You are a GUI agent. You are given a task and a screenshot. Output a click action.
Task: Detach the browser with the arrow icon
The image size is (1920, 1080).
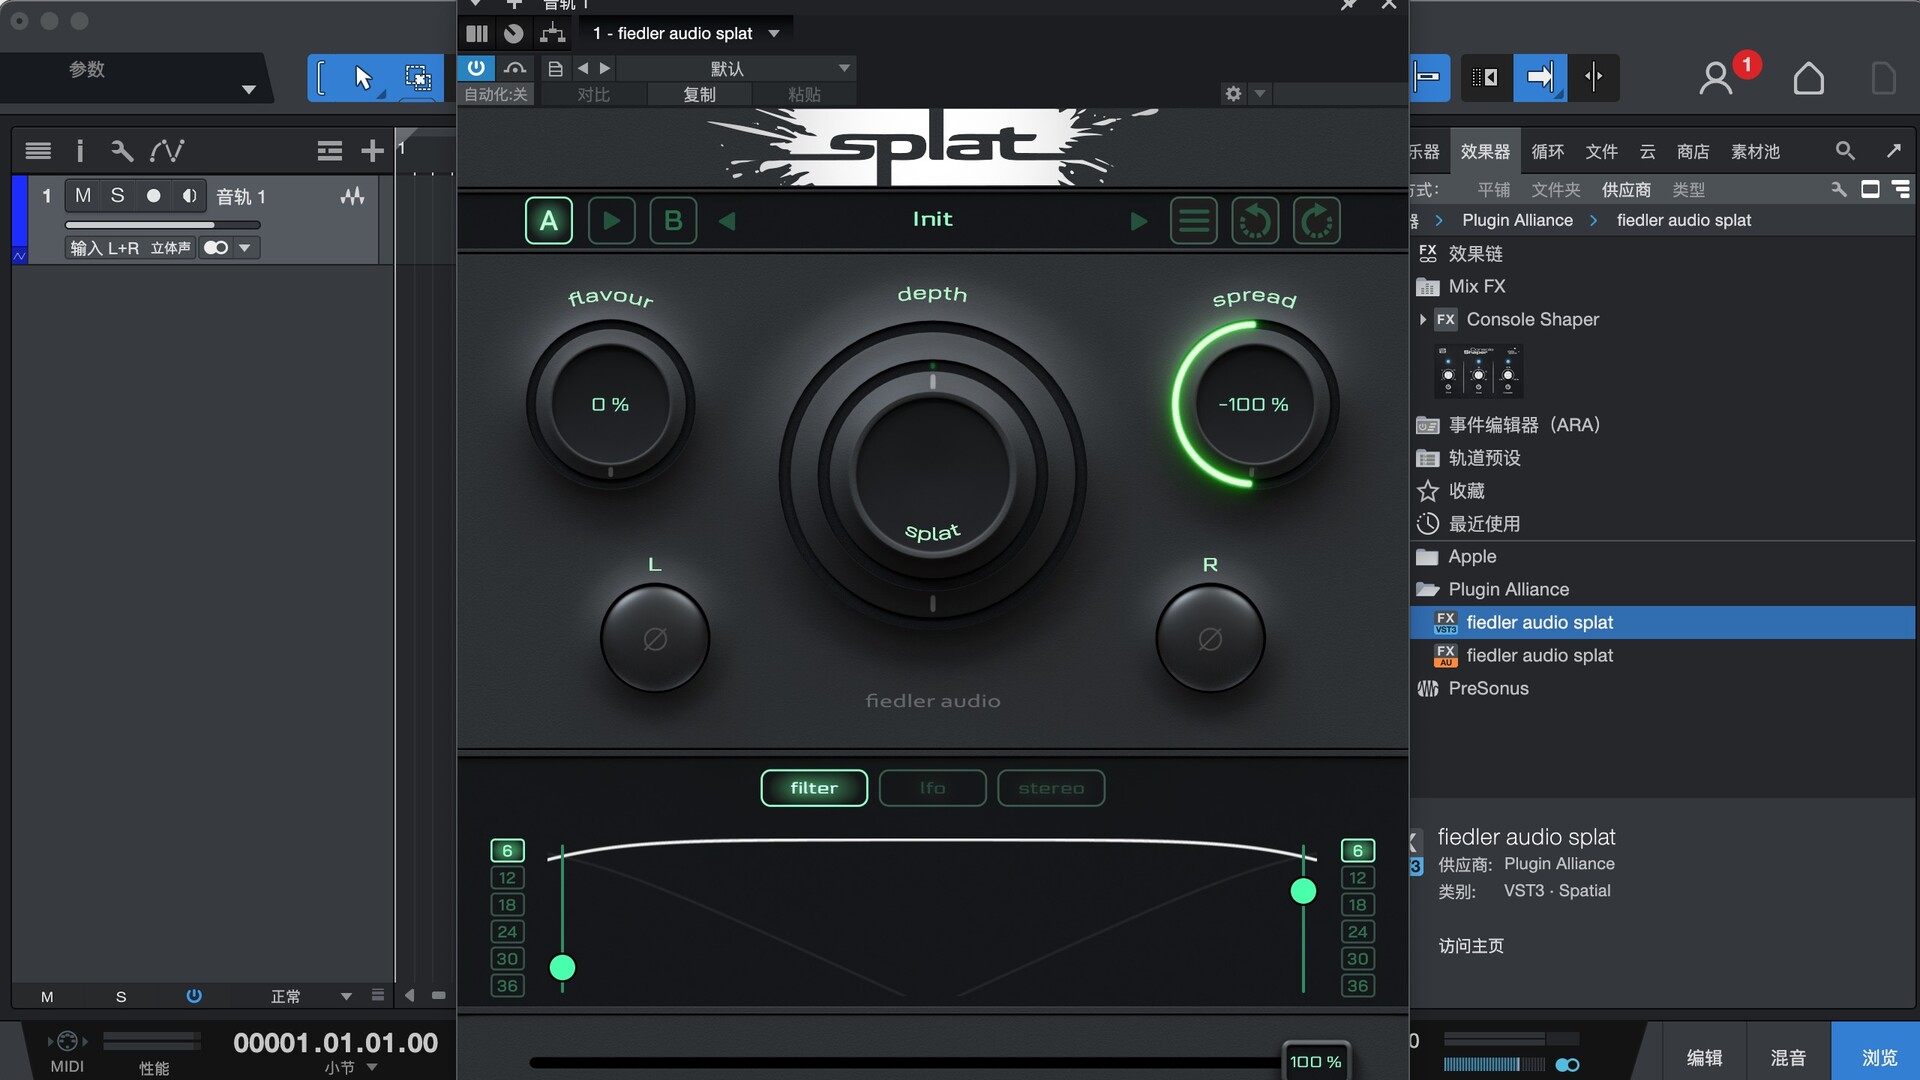coord(1893,151)
